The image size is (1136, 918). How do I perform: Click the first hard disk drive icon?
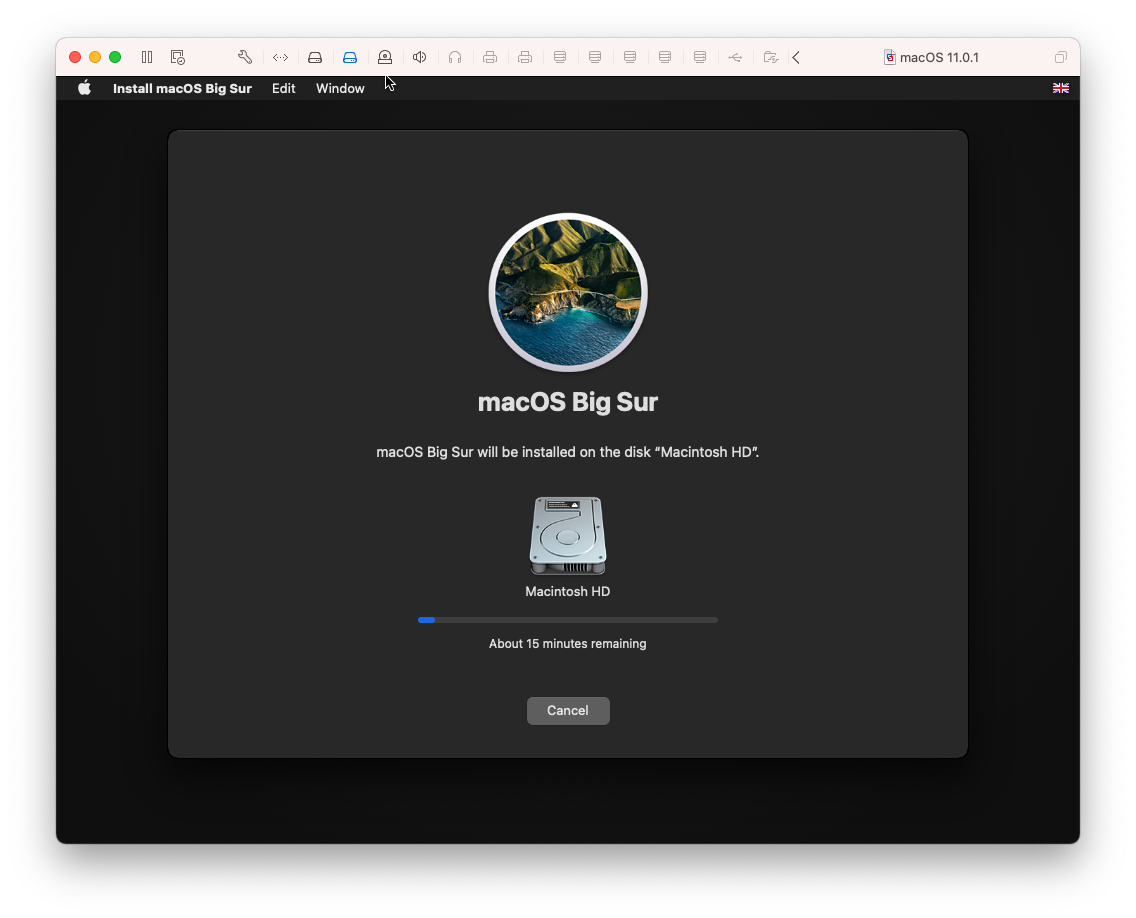click(x=315, y=57)
